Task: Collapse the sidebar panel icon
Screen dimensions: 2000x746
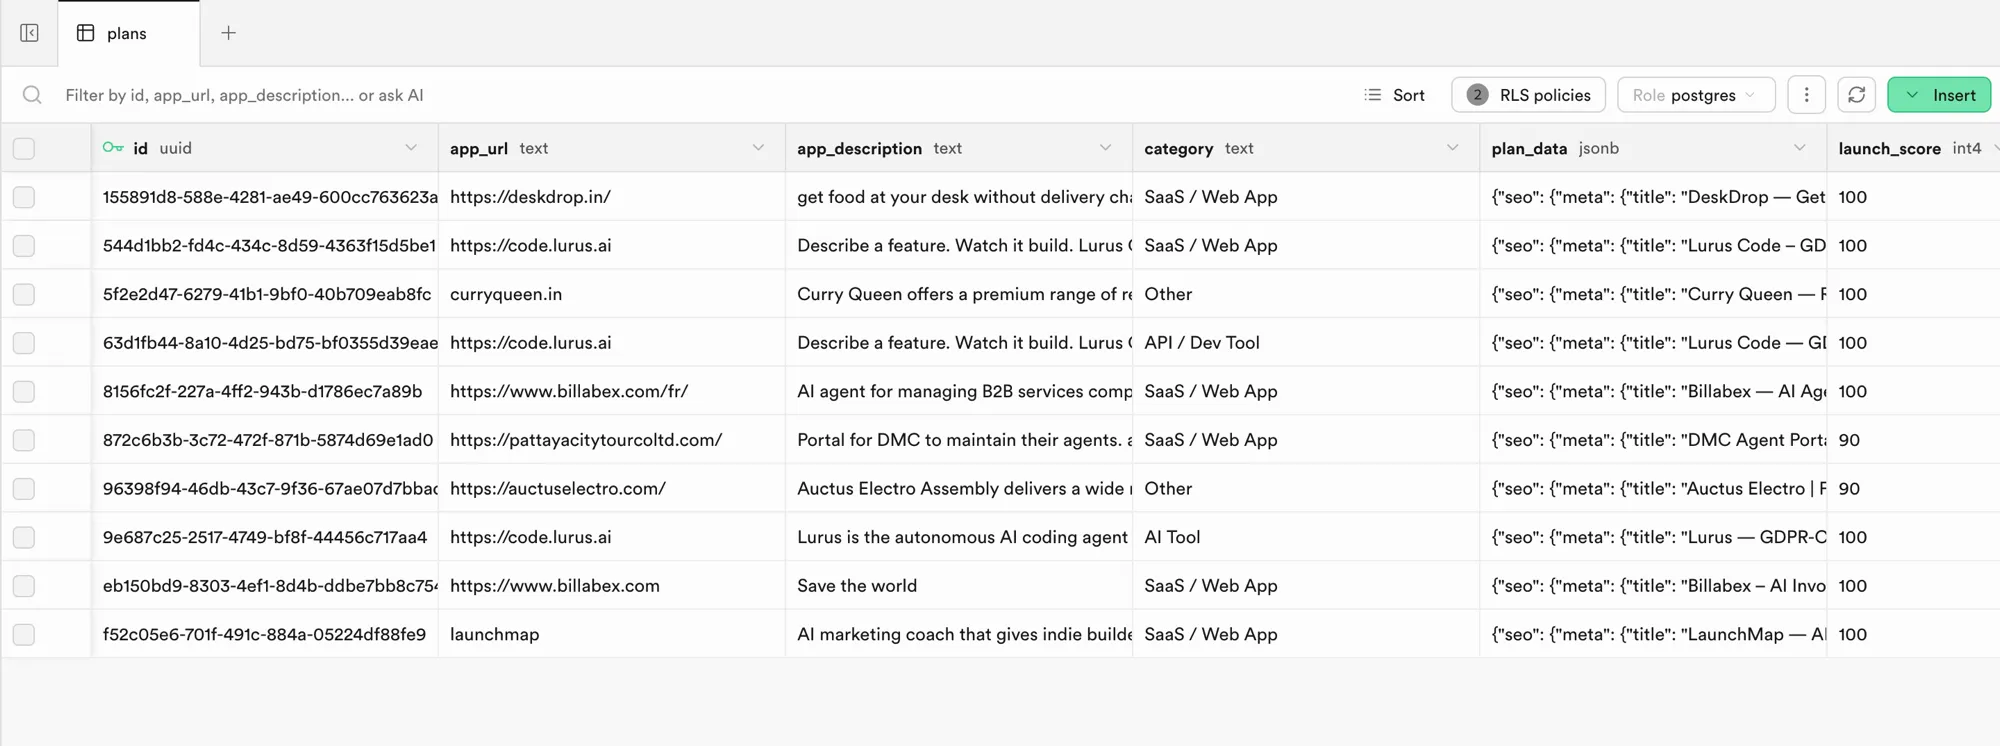Action: 29,33
